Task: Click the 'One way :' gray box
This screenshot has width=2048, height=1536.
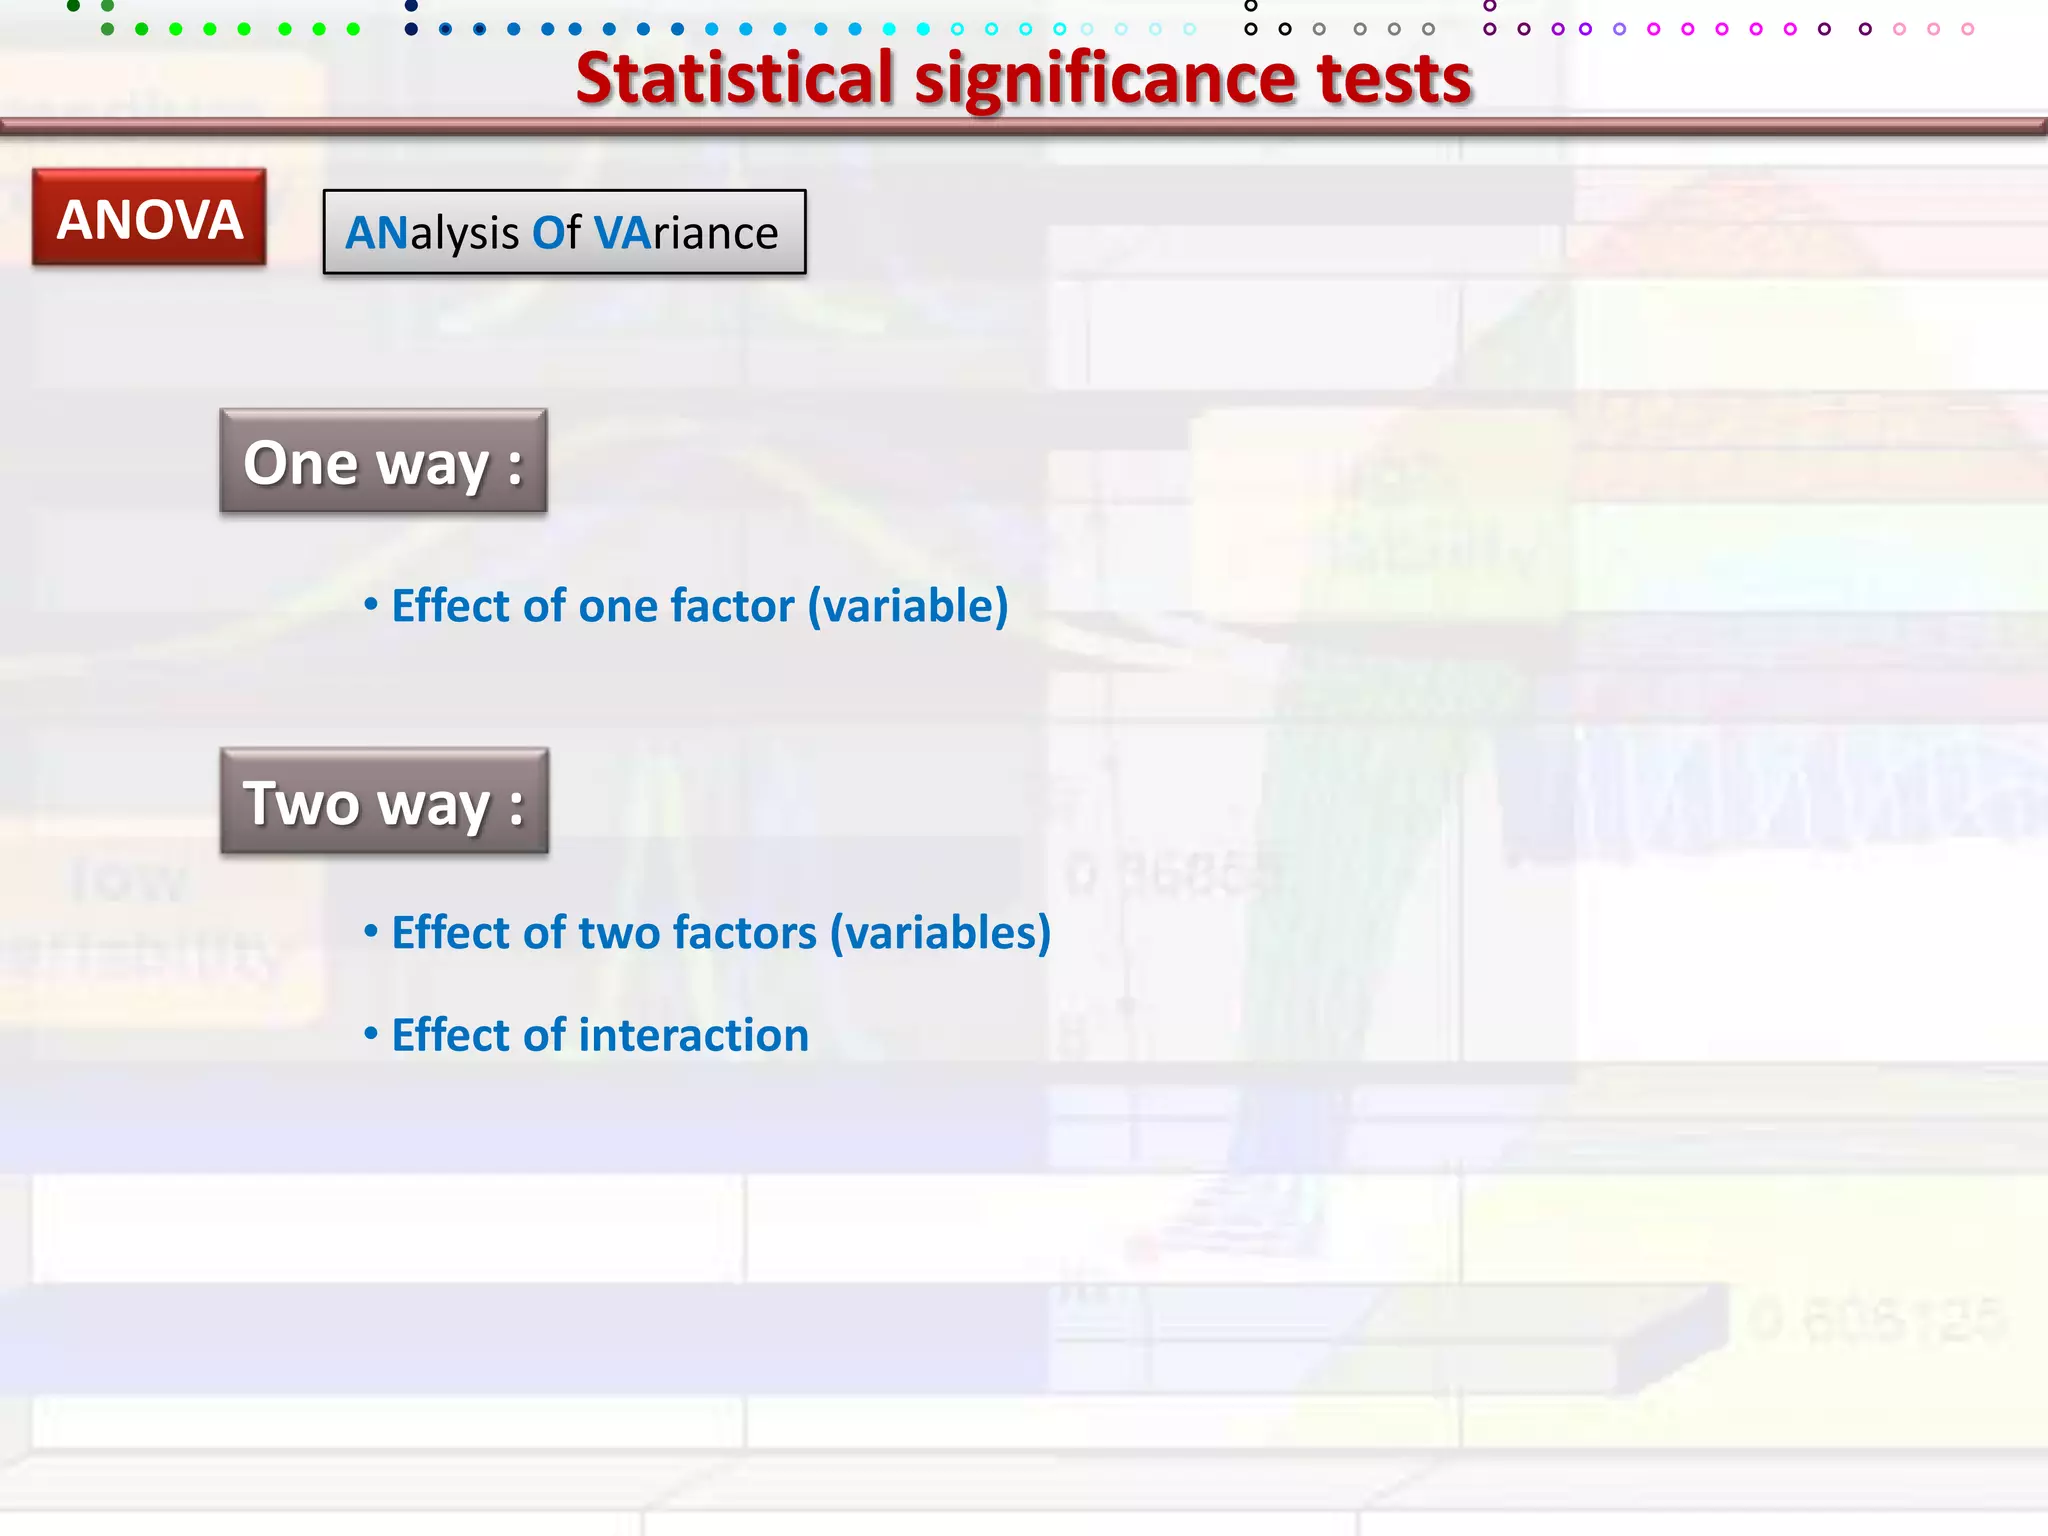Action: (x=383, y=461)
